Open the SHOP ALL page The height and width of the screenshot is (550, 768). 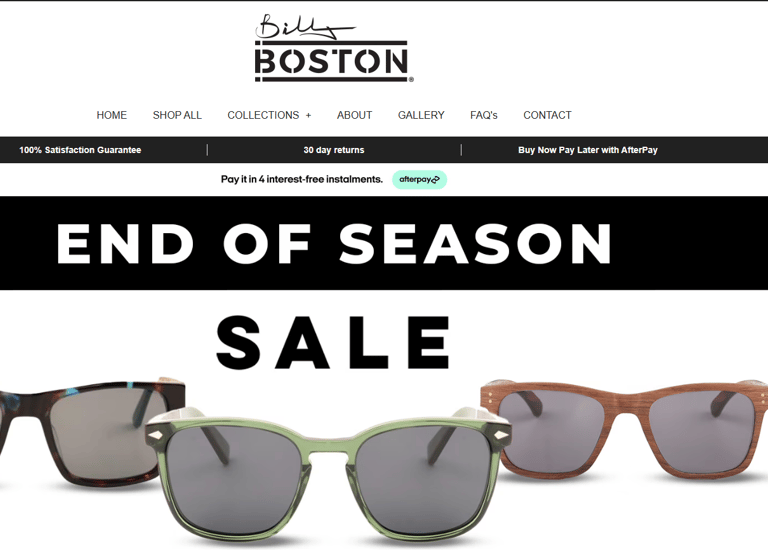pos(177,115)
